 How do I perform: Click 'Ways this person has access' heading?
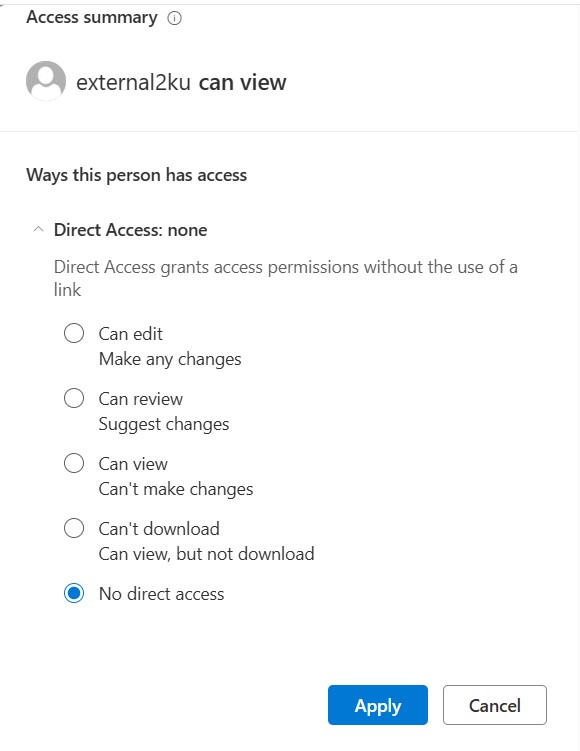pos(136,175)
